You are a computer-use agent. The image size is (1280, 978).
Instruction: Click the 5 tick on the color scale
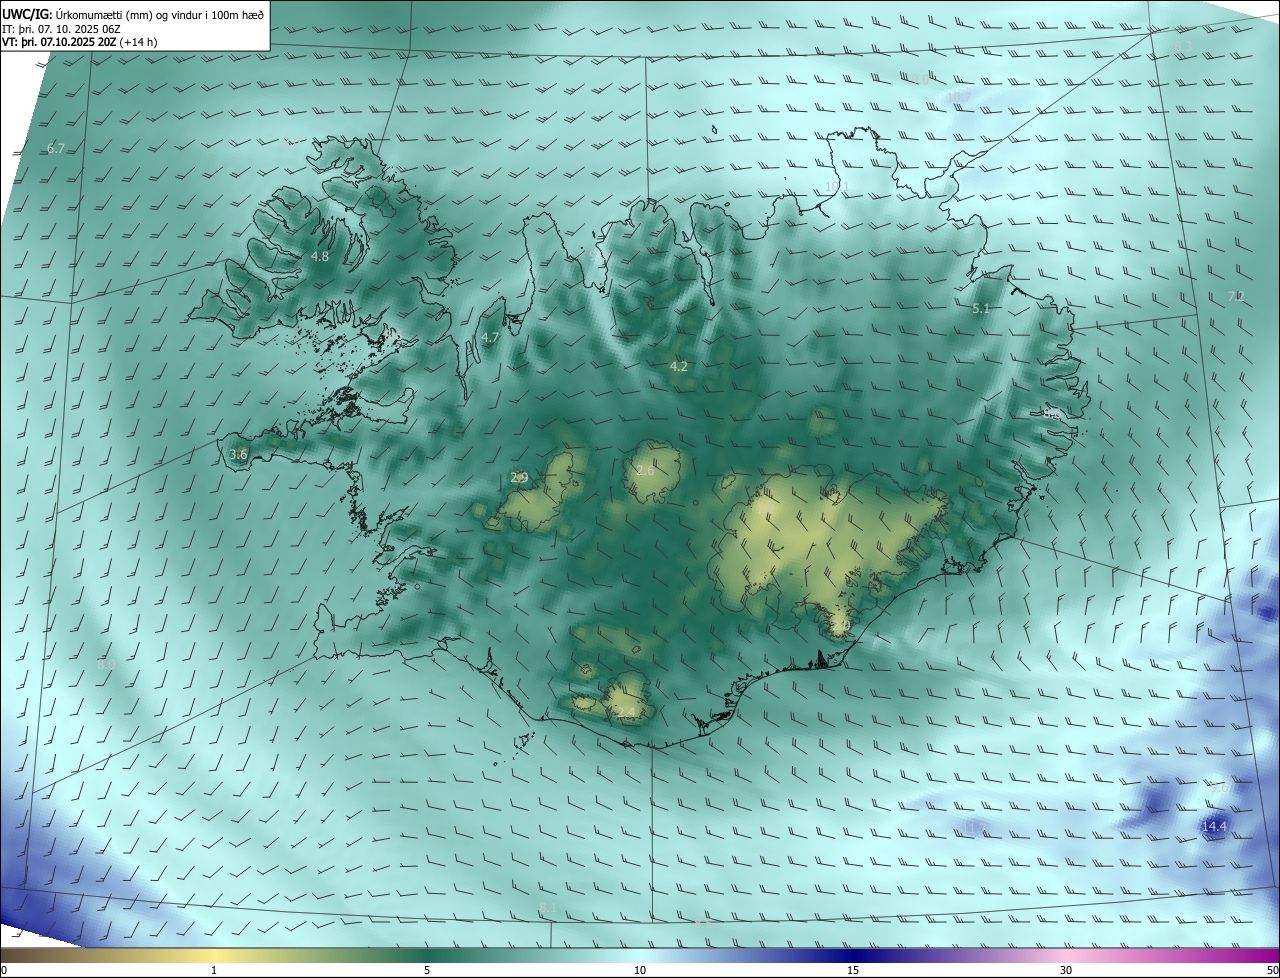(x=427, y=970)
